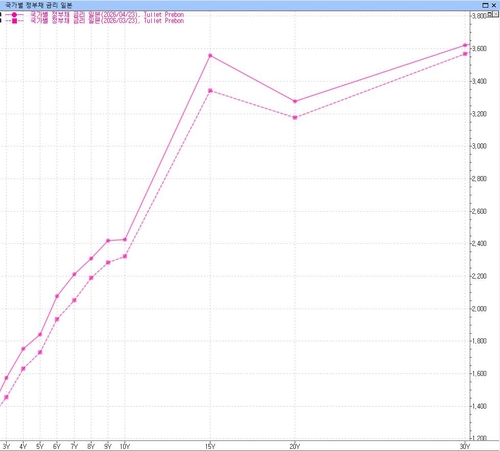Click the 3Y solid-line data point

coord(6,378)
